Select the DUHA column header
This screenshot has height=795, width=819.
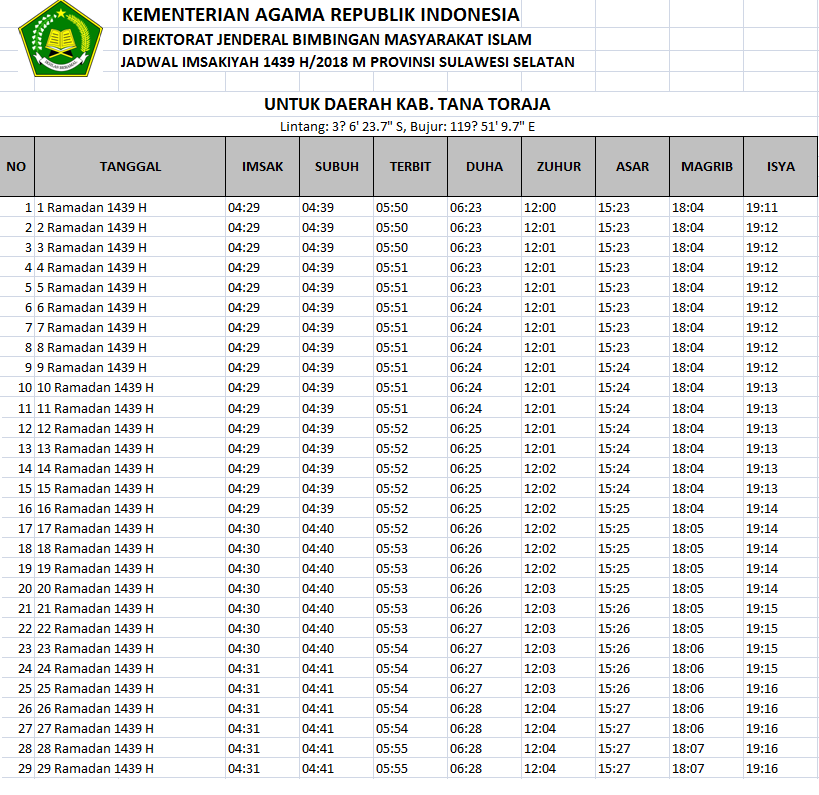coord(484,167)
